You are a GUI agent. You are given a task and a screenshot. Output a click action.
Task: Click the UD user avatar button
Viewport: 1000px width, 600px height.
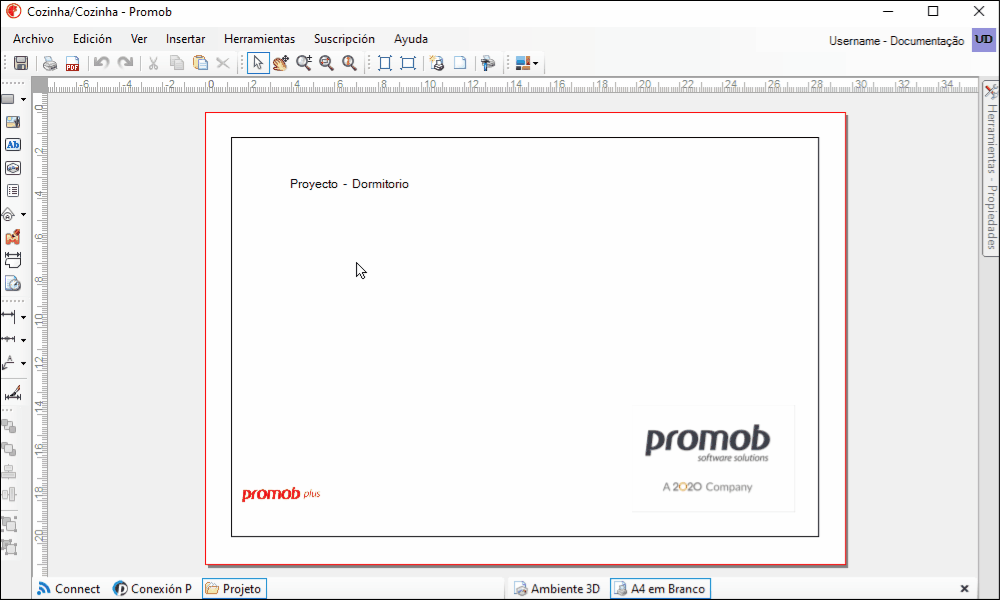[983, 40]
